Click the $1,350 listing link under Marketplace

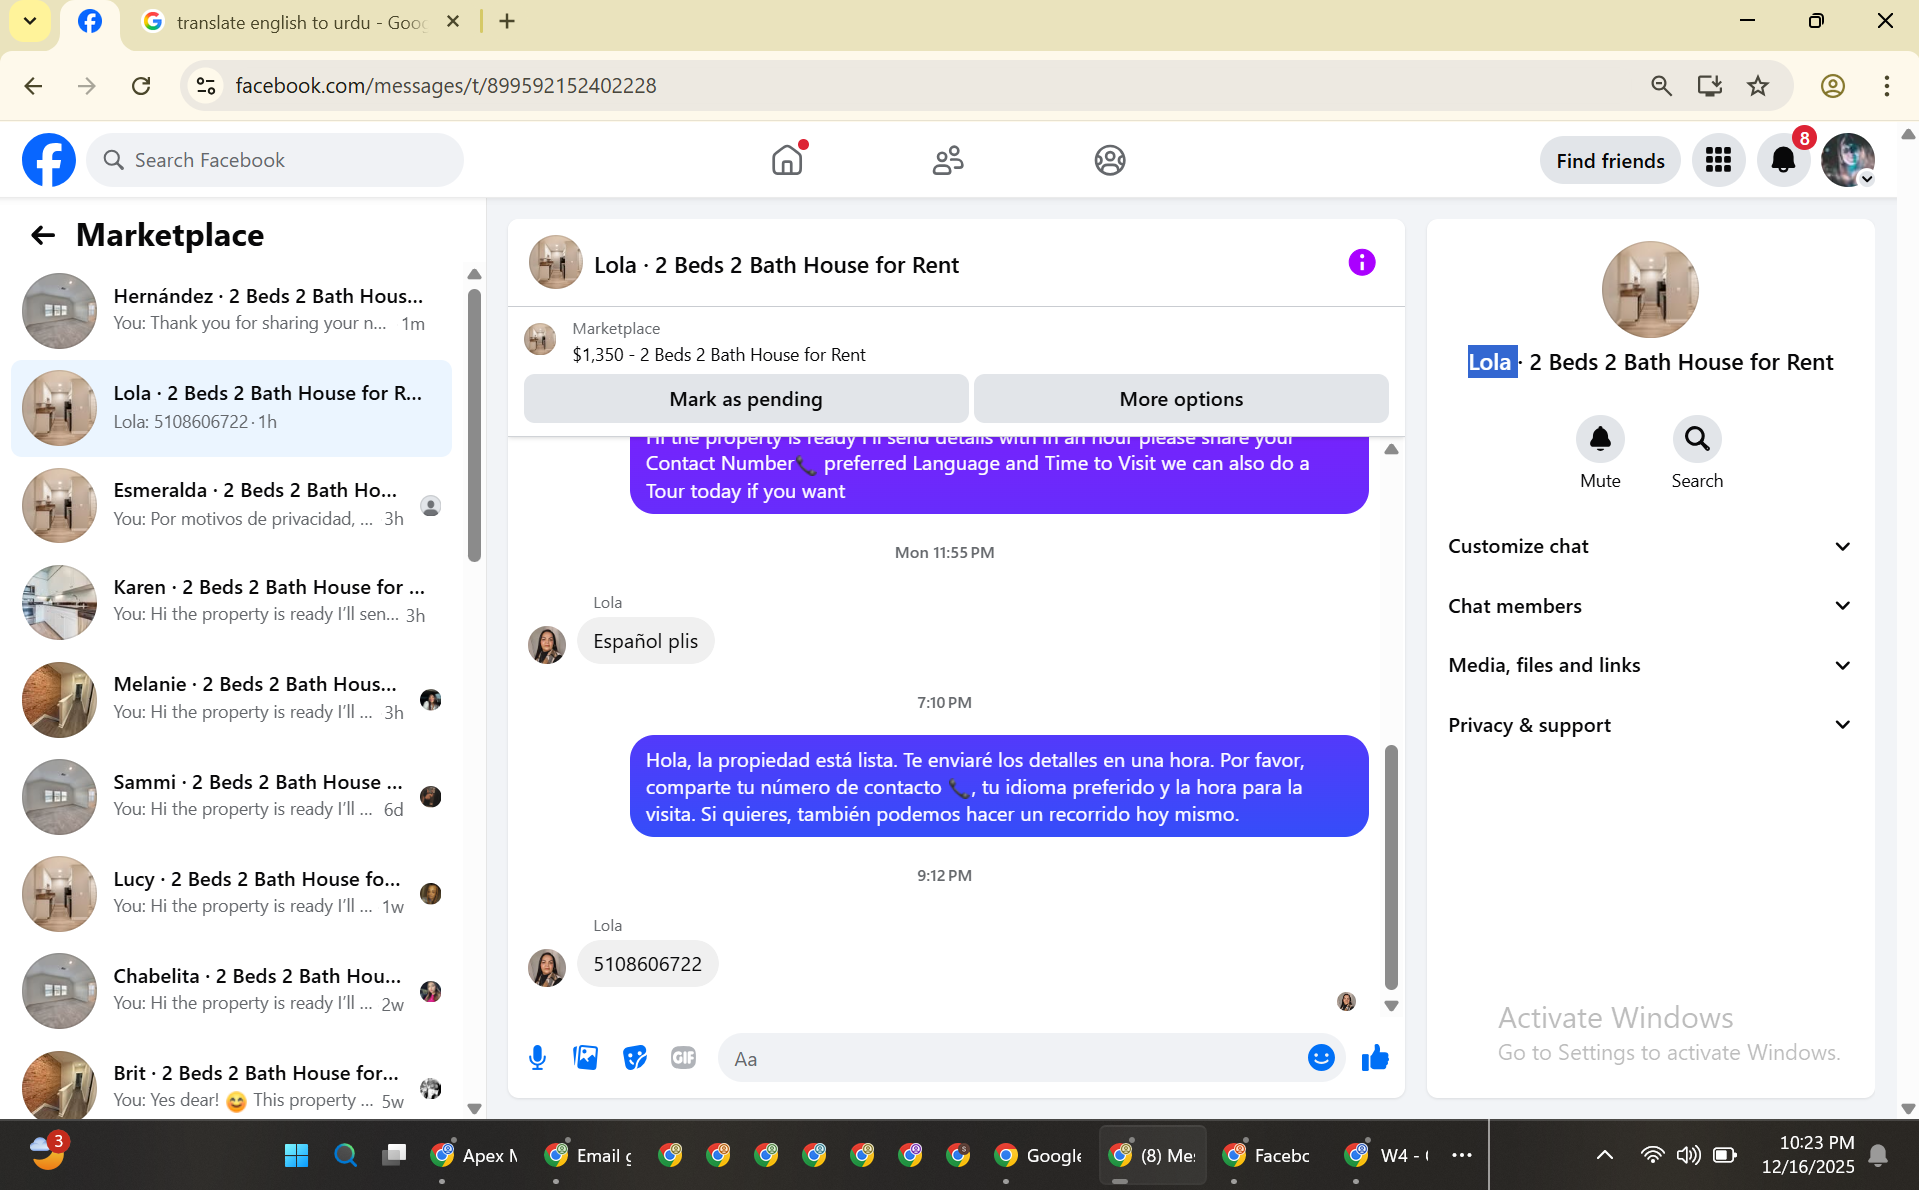719,355
